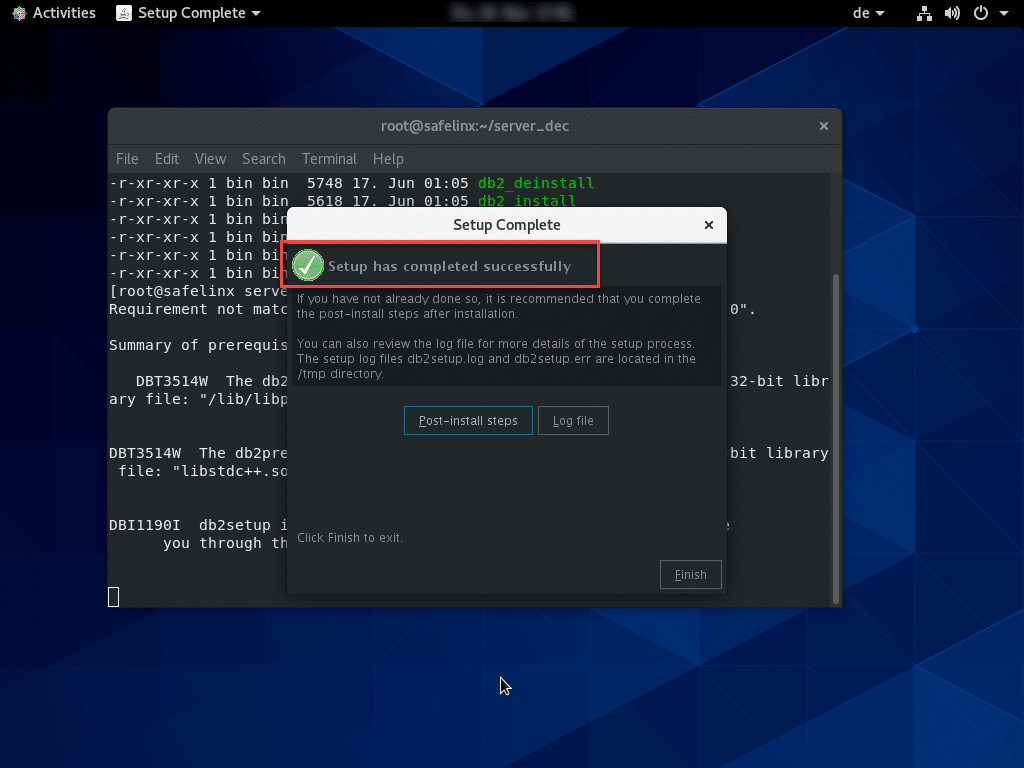1024x768 pixels.
Task: Open the Log file button
Action: pyautogui.click(x=573, y=421)
